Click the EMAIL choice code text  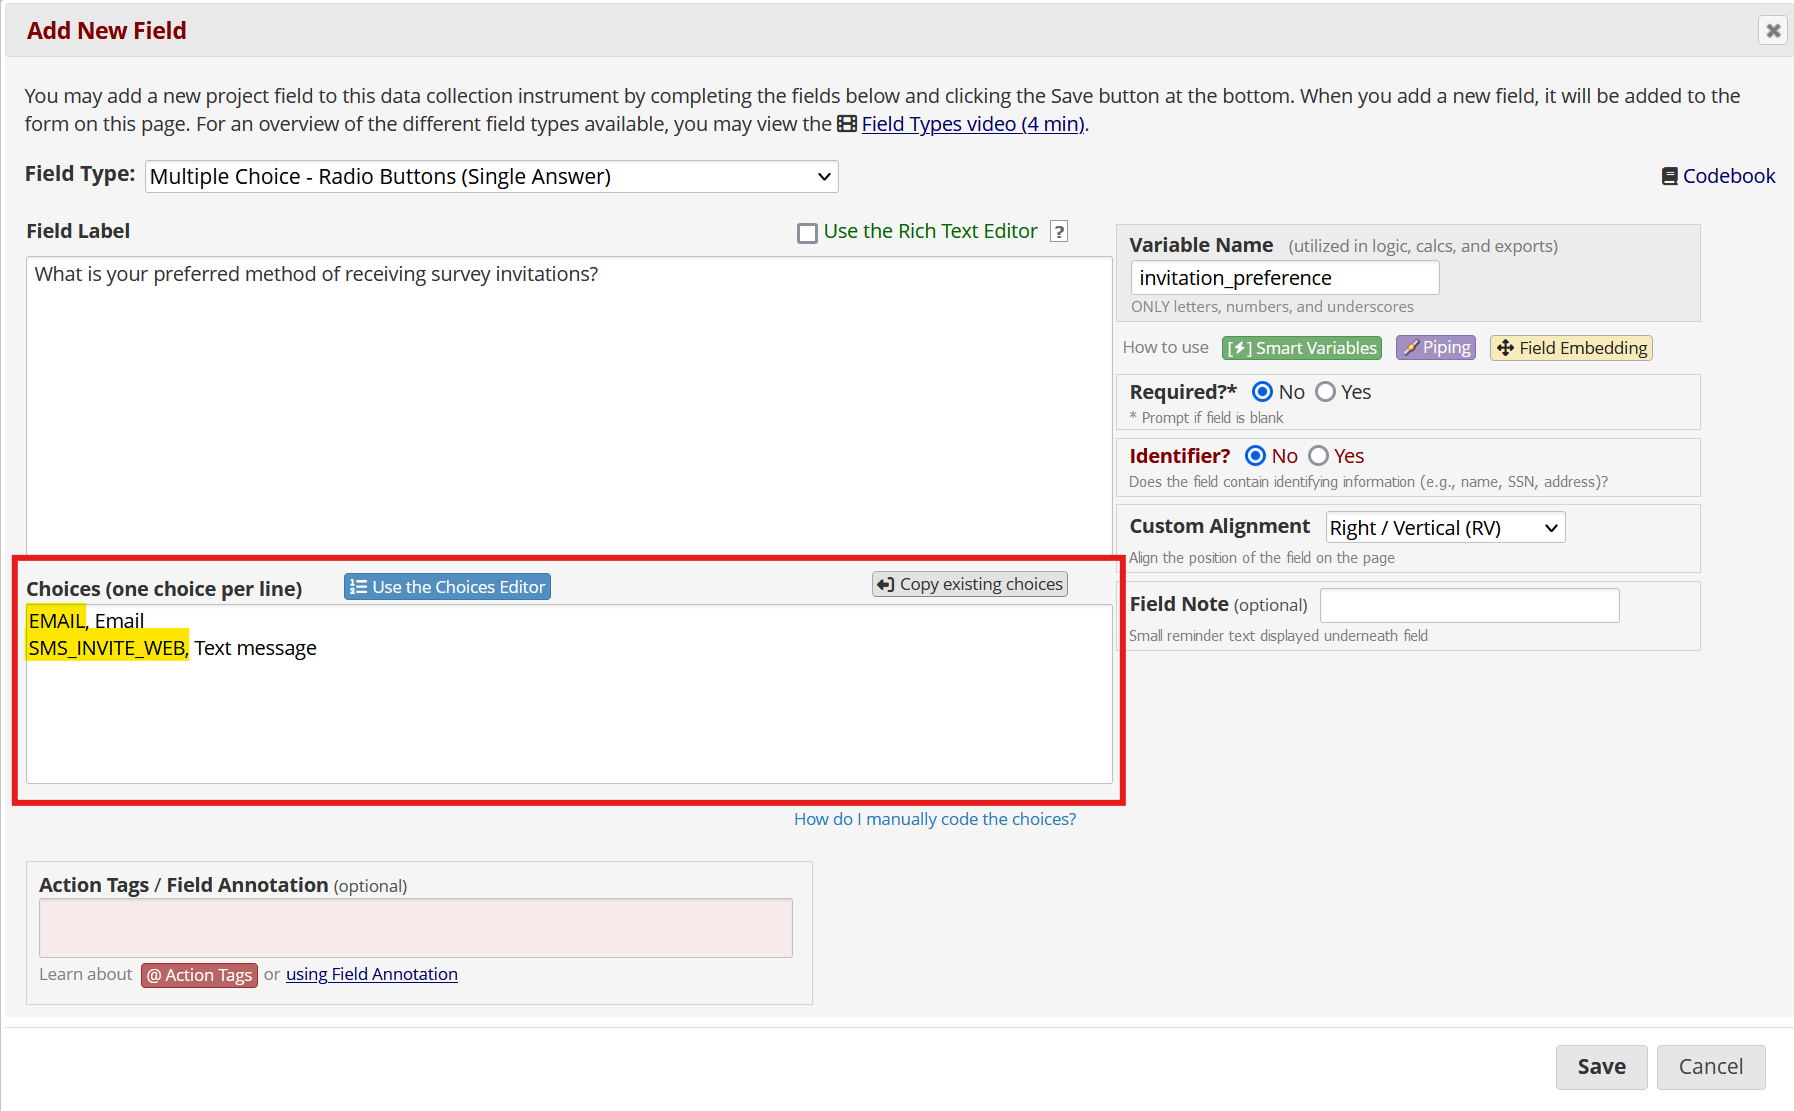click(57, 621)
